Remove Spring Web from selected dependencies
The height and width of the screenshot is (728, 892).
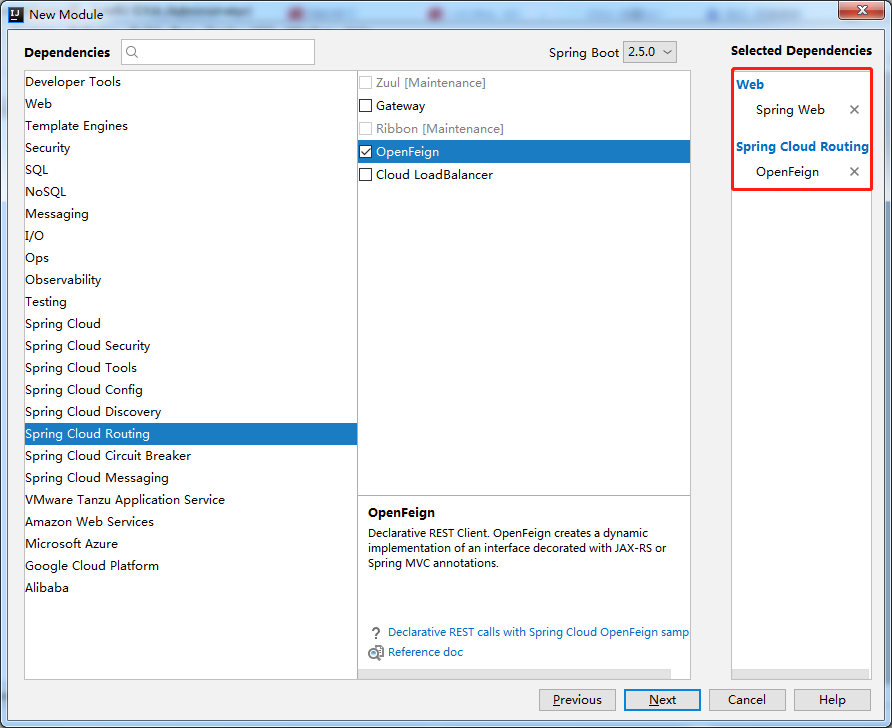854,110
